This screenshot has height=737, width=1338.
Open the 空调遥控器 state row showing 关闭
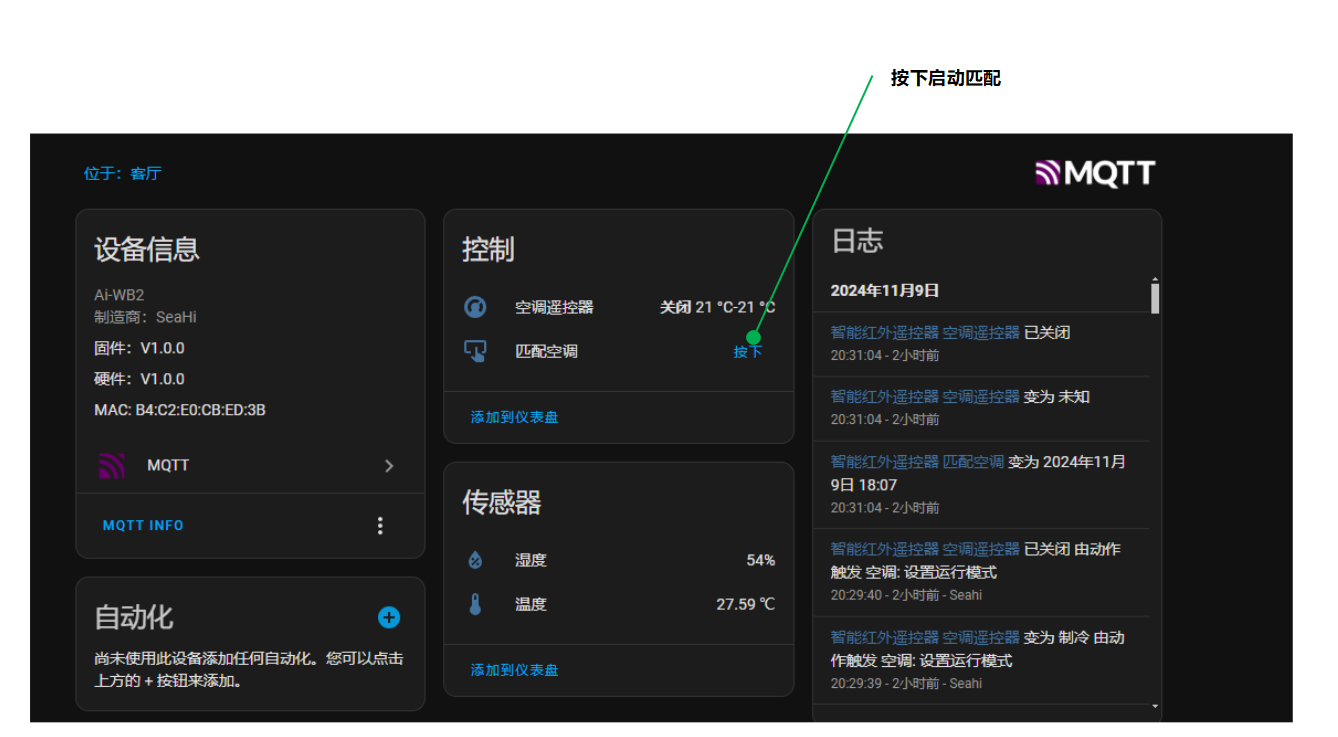click(619, 307)
